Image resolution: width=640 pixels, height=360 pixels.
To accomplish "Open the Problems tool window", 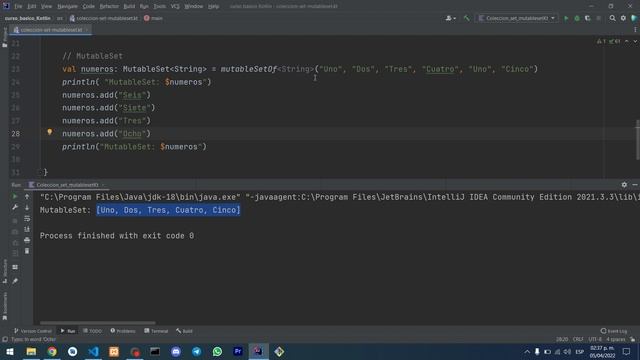I will (123, 331).
